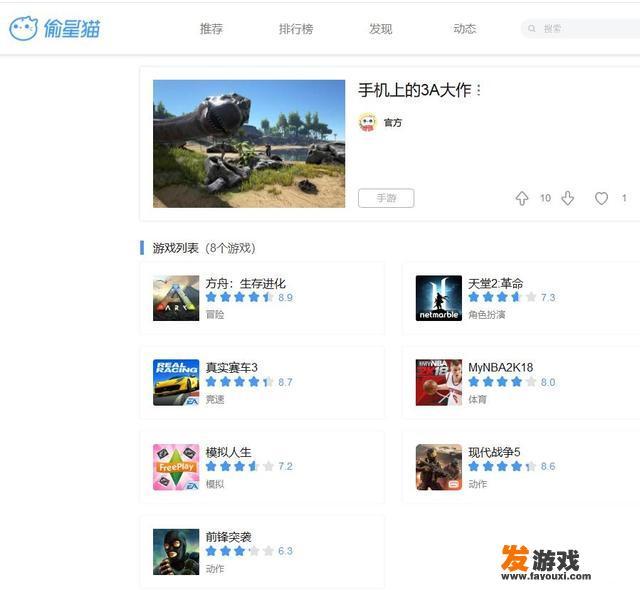Viewport: 640px width, 590px height.
Task: Open the Real Racing game icon
Action: coord(176,382)
